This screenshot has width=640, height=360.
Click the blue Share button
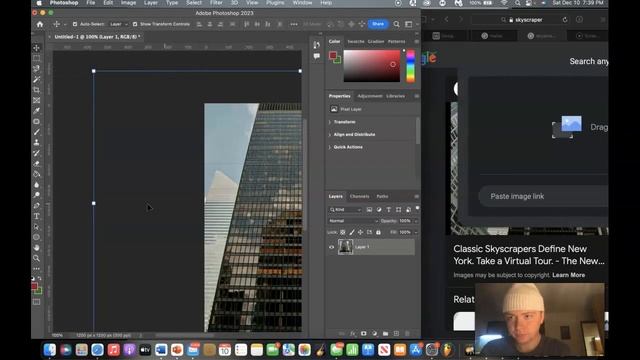378,24
